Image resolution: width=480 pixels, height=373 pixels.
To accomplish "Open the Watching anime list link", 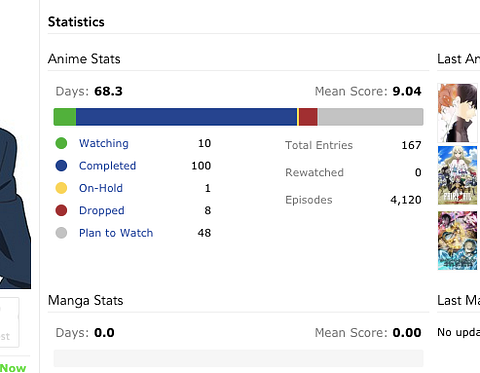I will coord(104,143).
